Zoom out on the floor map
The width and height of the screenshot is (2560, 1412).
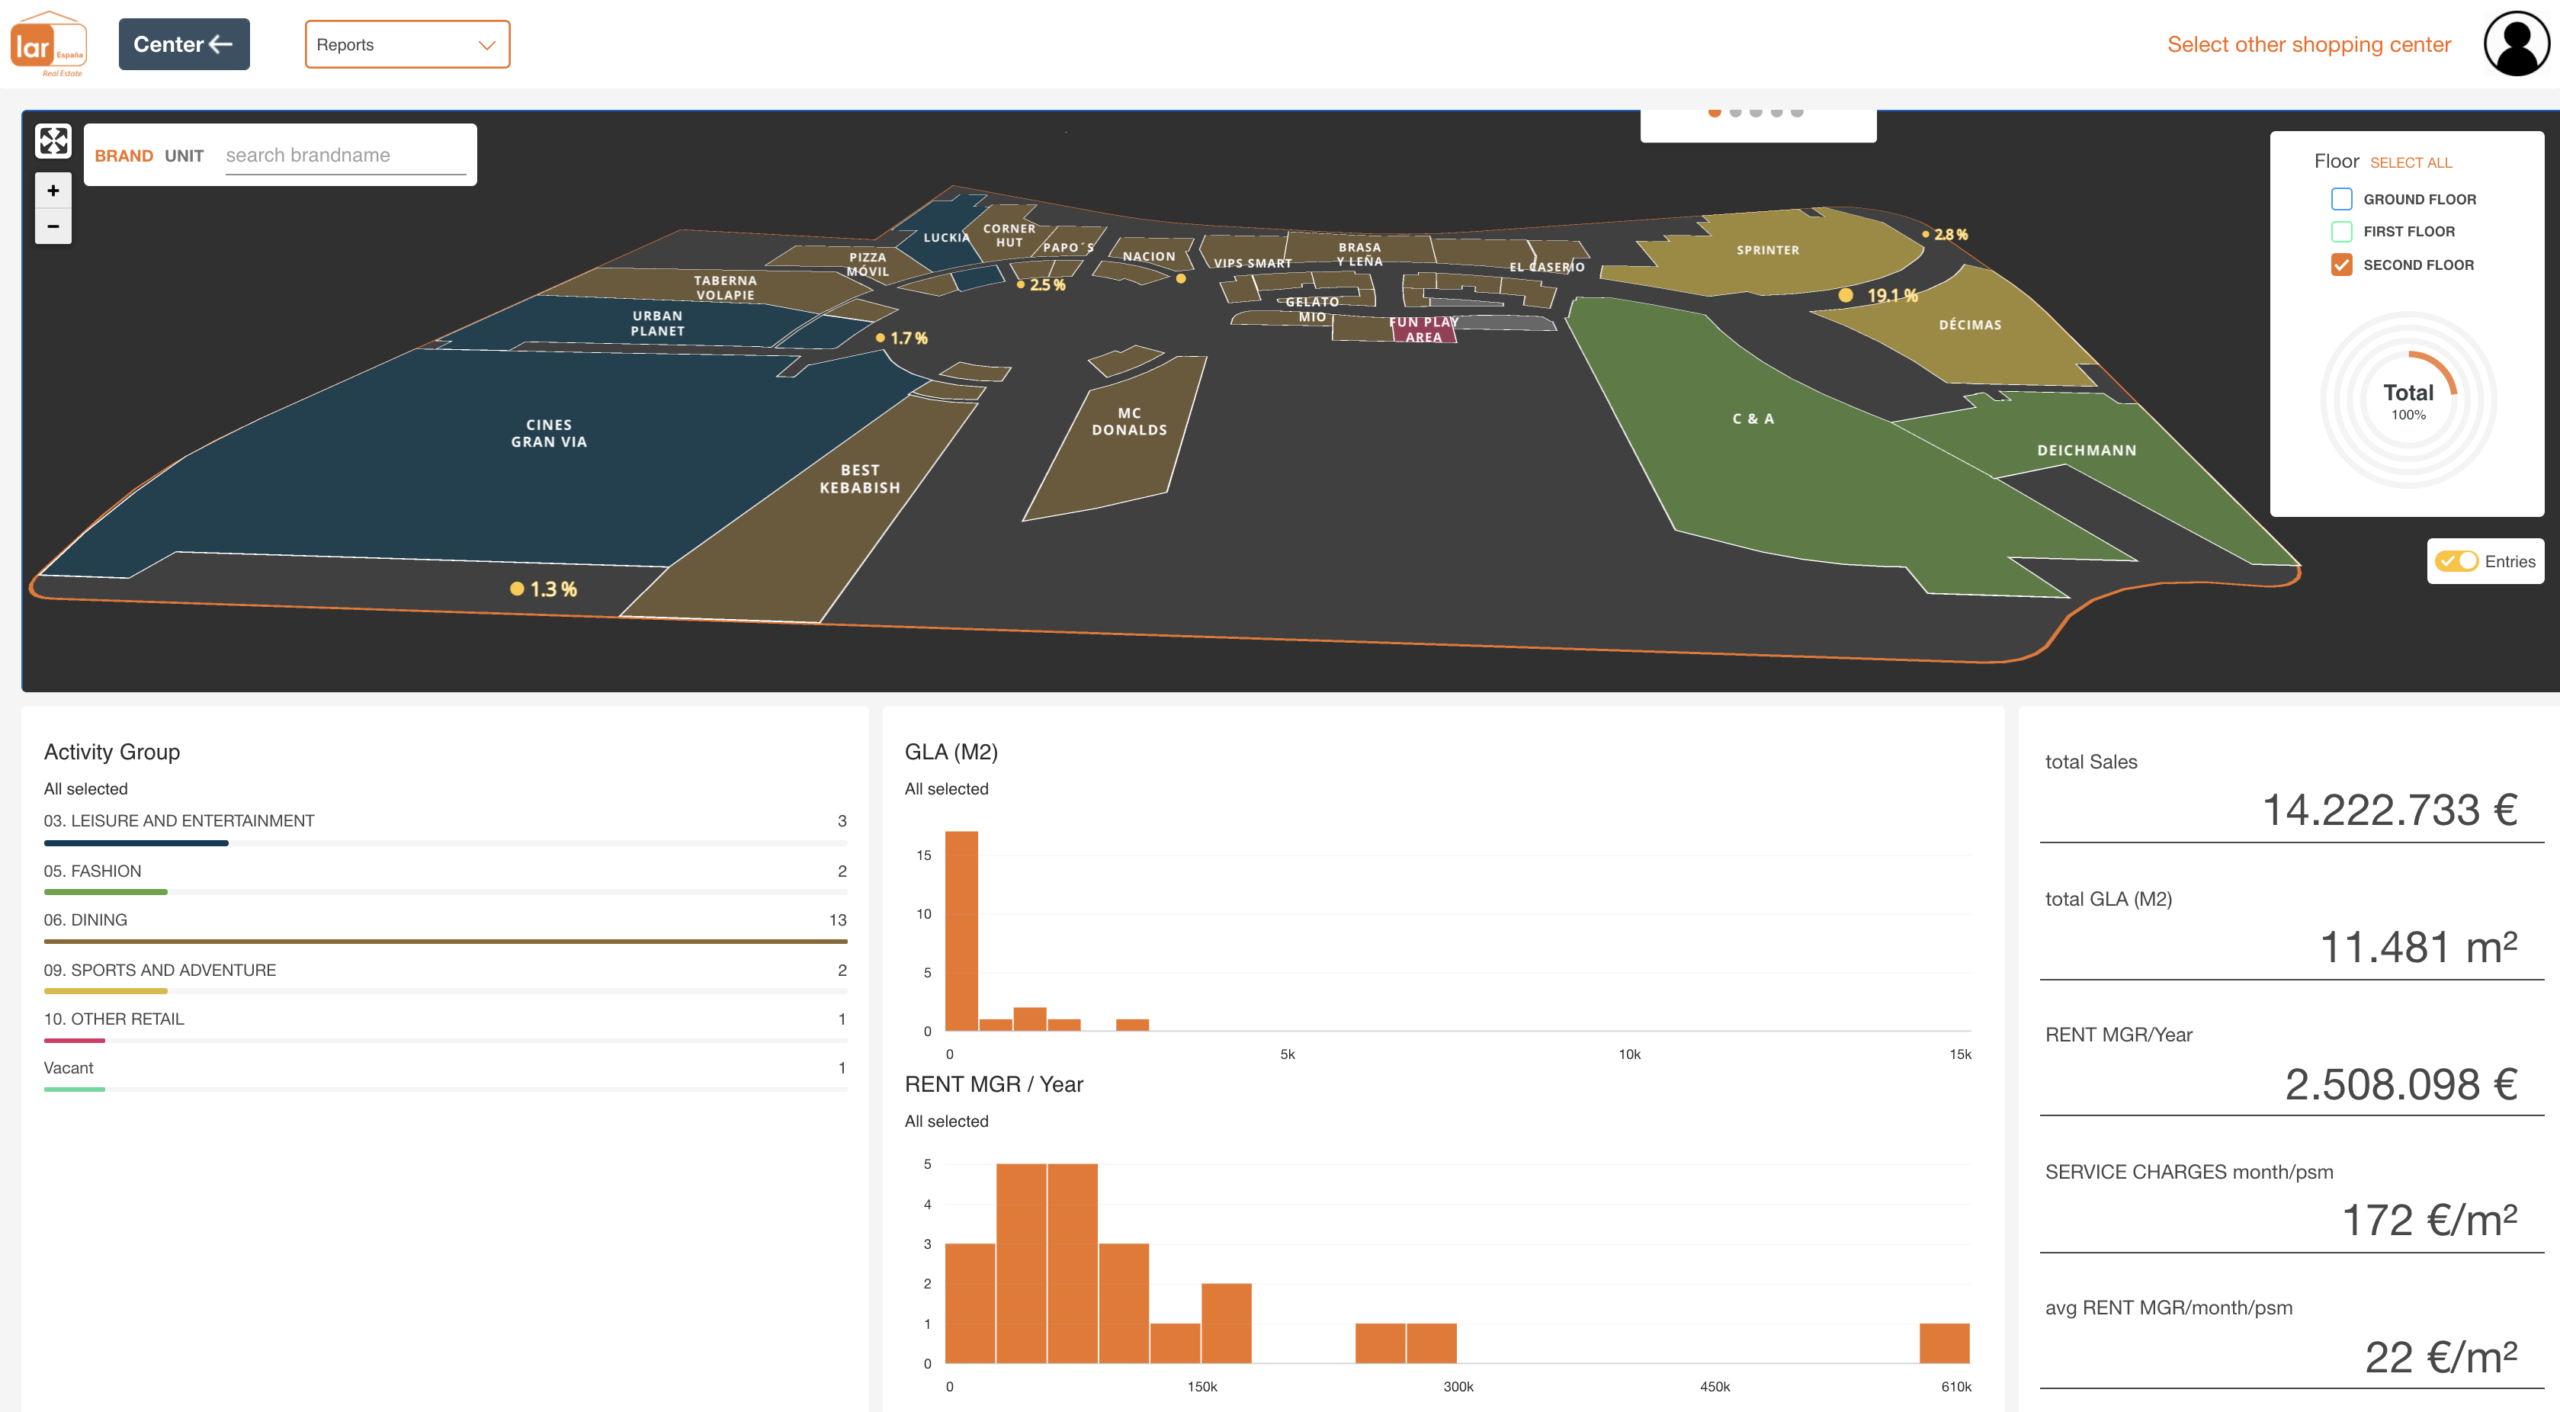click(x=53, y=226)
